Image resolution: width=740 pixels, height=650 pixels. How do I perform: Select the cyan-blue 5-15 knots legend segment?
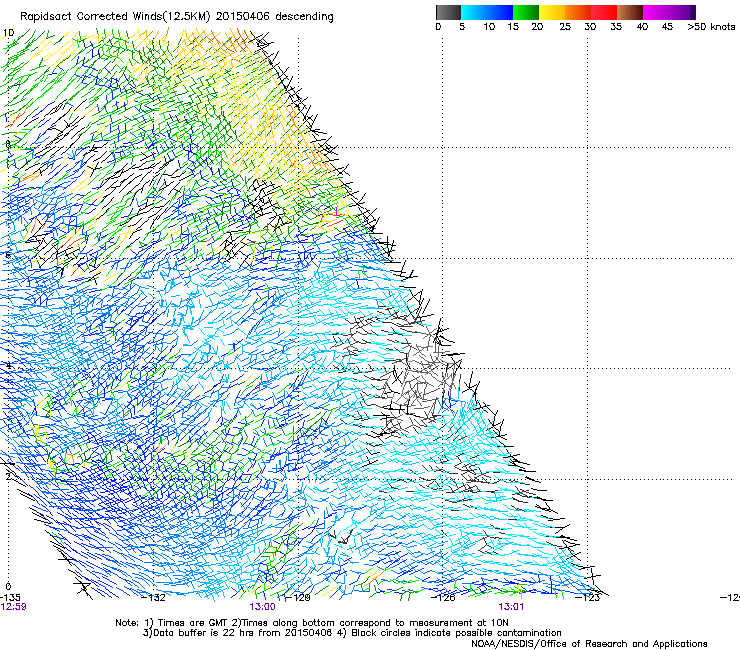pyautogui.click(x=487, y=12)
